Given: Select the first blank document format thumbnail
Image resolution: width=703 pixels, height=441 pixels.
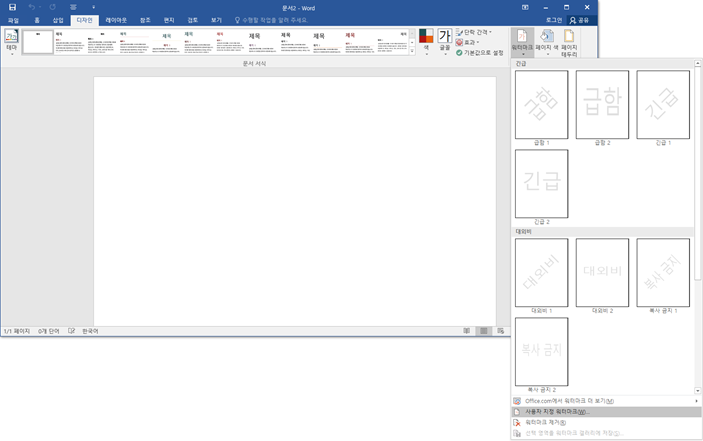Looking at the screenshot, I should 38,42.
